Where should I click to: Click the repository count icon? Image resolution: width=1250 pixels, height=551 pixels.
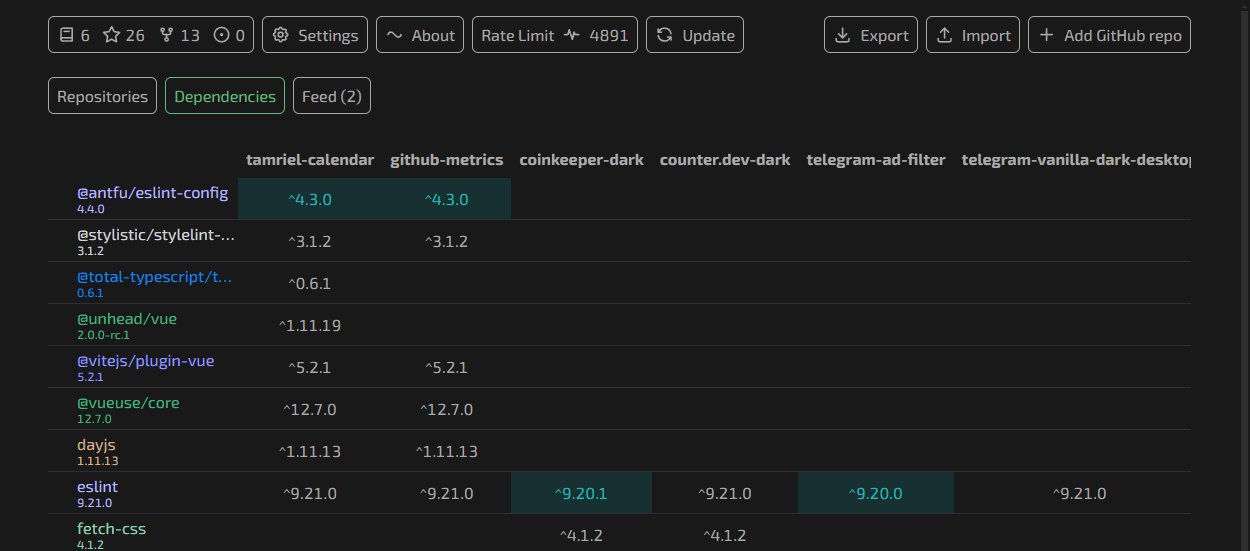(x=67, y=35)
